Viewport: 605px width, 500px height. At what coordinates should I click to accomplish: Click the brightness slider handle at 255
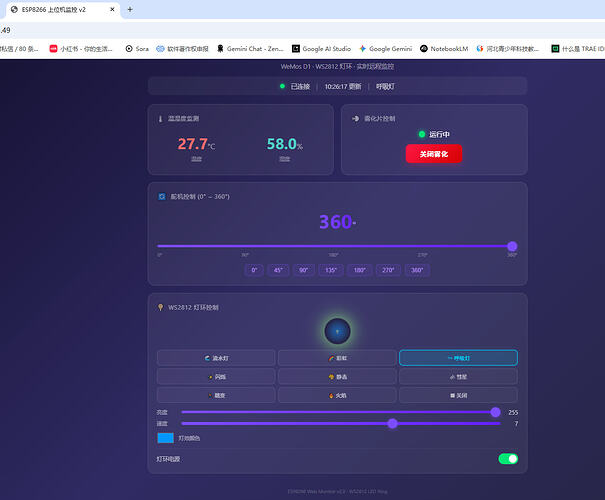coord(495,412)
